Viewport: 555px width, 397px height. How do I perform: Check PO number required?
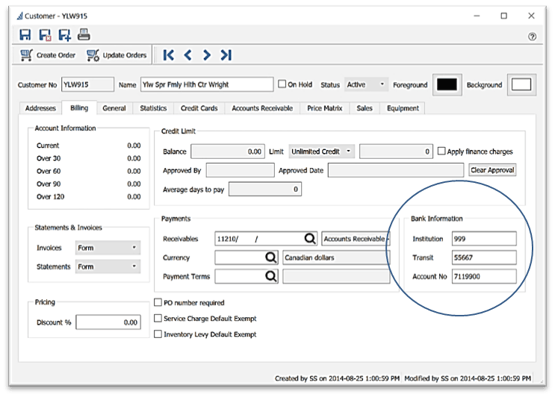coord(158,302)
